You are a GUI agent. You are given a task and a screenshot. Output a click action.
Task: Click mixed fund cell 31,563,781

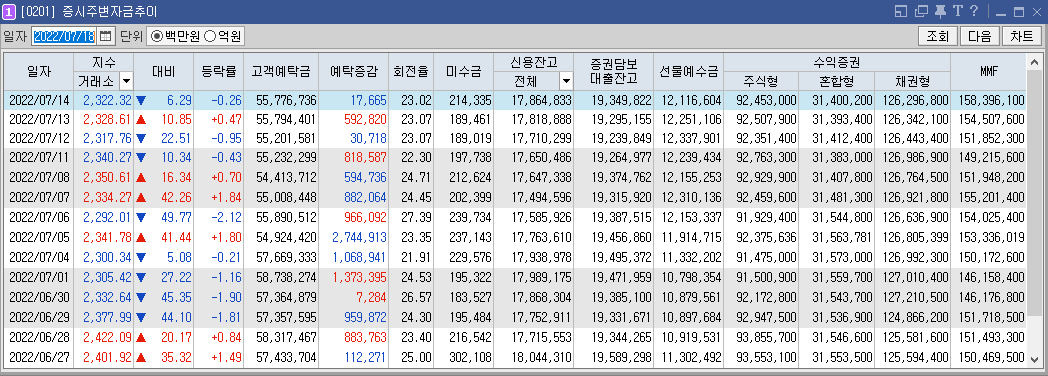tap(842, 237)
